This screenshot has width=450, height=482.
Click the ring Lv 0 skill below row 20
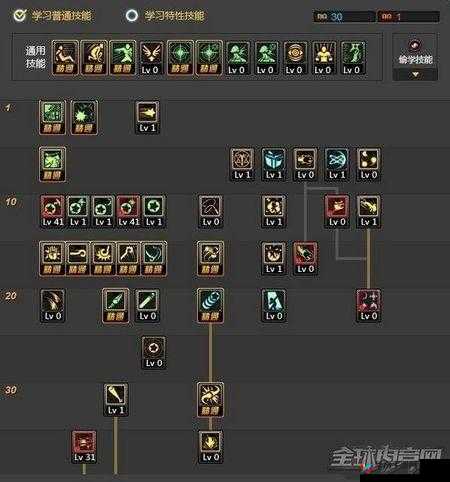[154, 353]
